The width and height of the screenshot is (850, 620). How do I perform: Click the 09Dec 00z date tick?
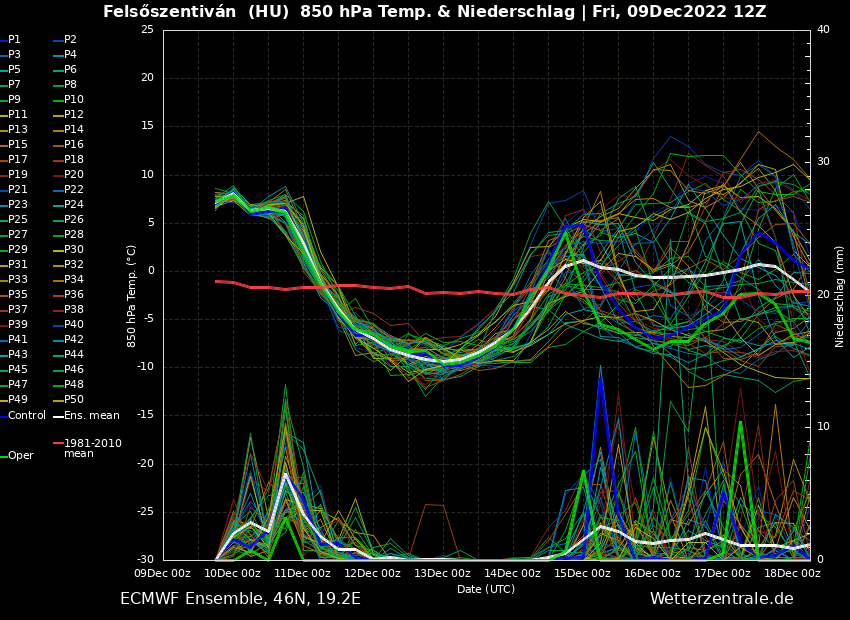[x=163, y=573]
